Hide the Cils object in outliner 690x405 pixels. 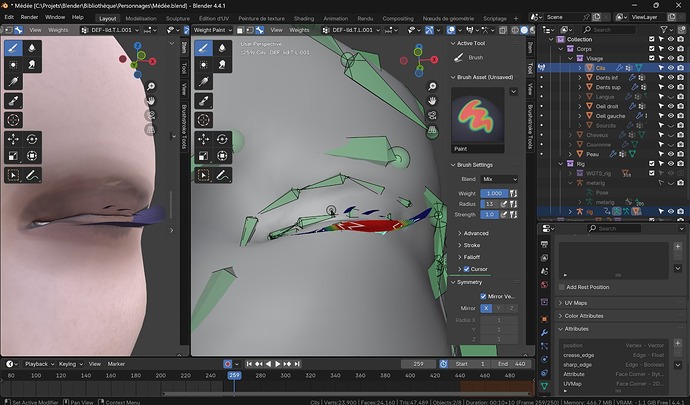point(671,68)
